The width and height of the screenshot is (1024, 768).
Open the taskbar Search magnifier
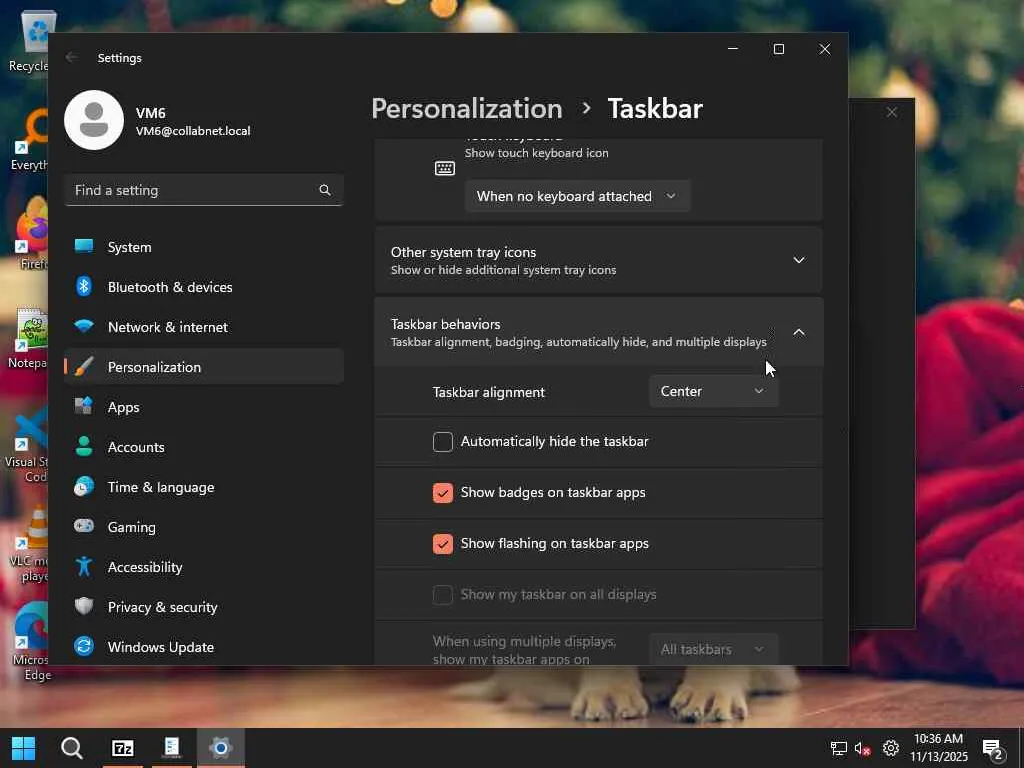(72, 748)
